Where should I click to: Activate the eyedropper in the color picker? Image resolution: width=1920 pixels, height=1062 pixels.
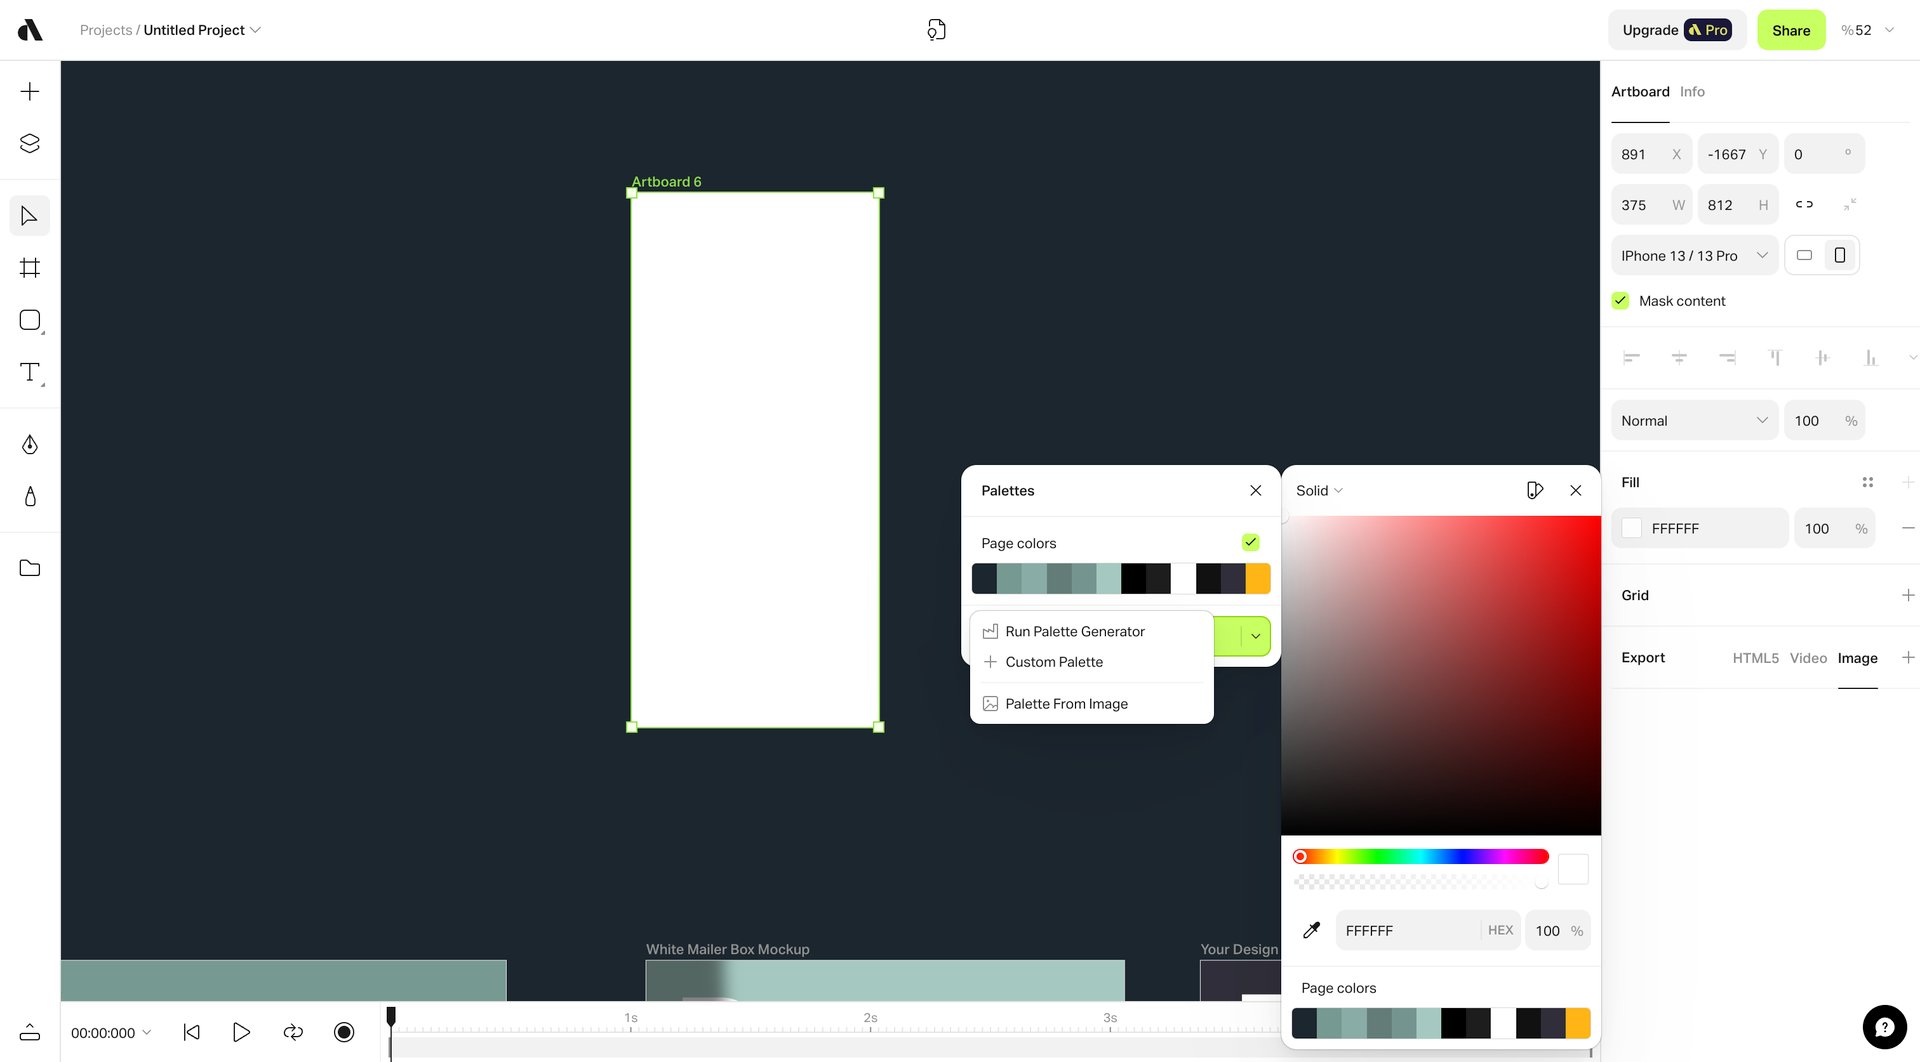point(1311,930)
